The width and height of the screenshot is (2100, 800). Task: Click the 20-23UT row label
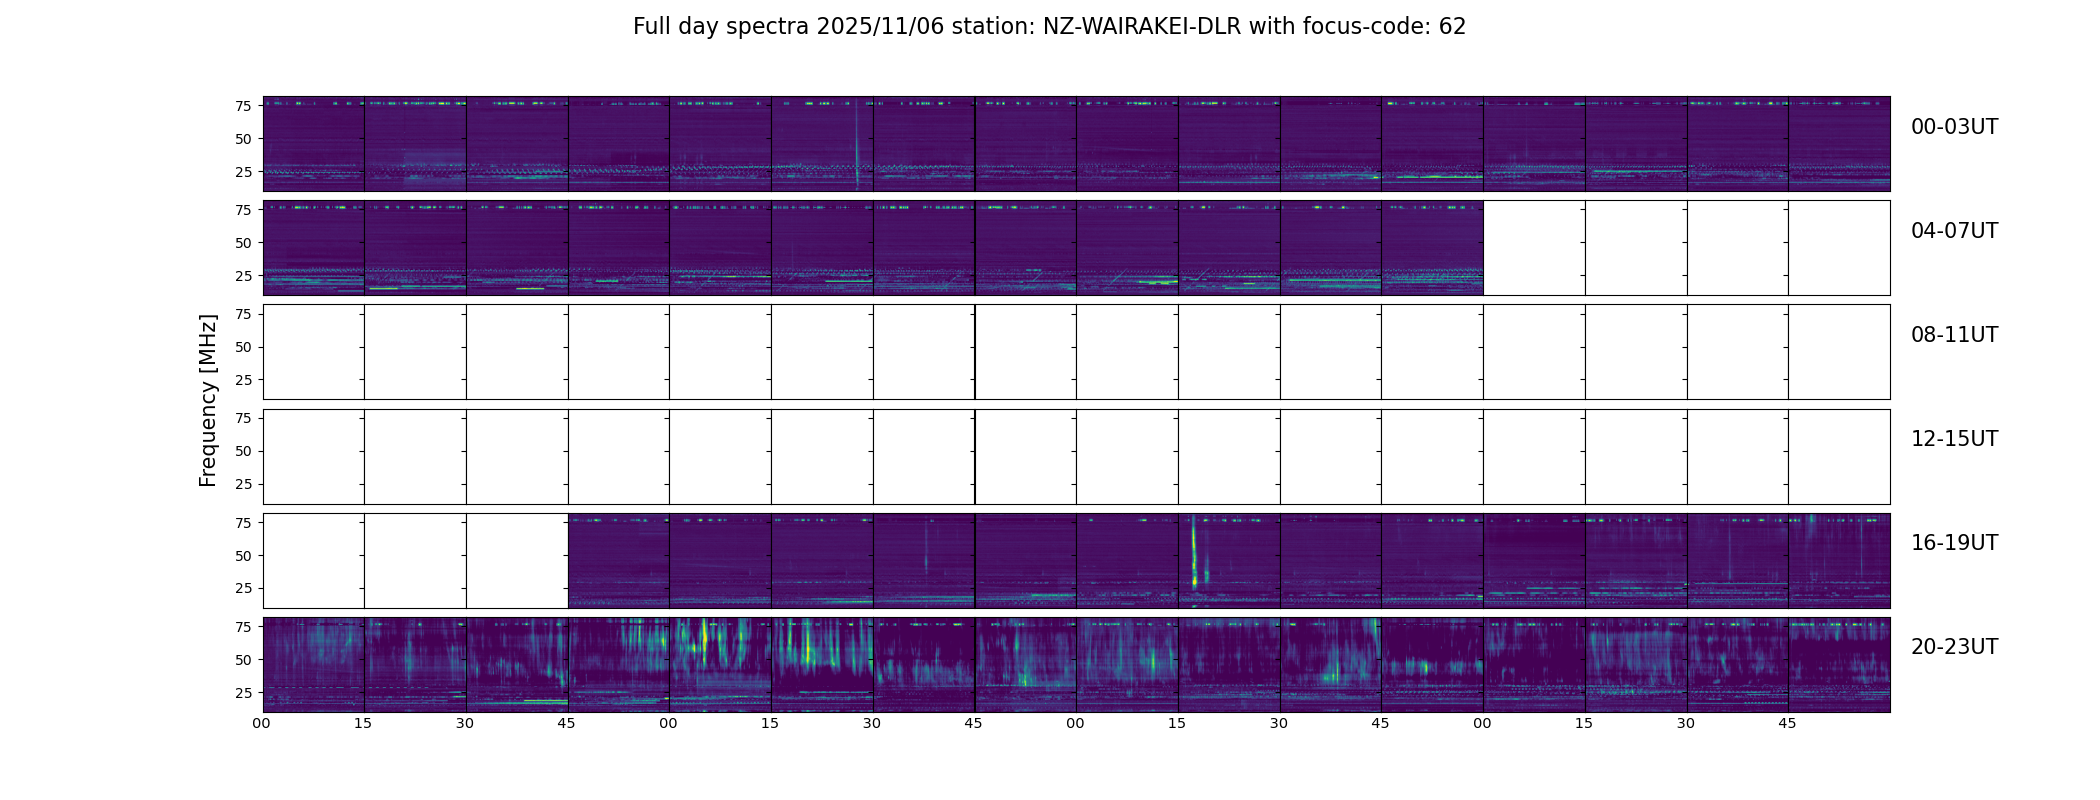[1954, 647]
